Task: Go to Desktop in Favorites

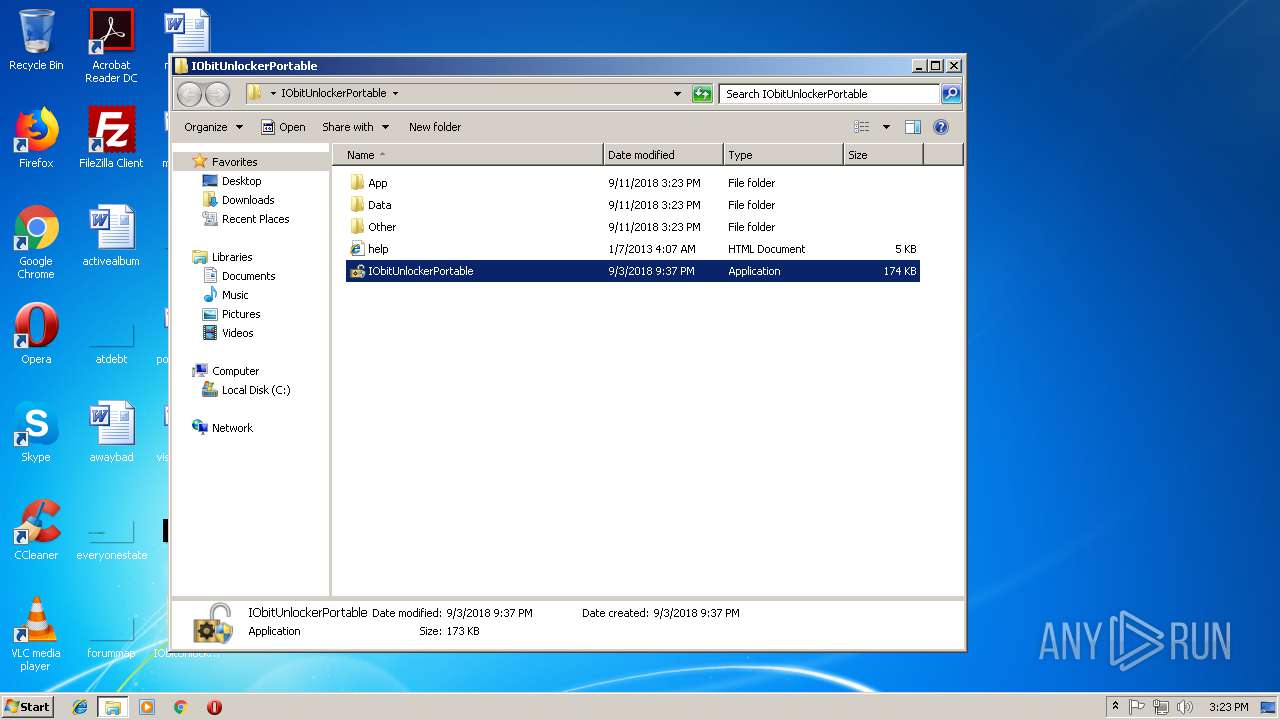Action: click(x=241, y=181)
